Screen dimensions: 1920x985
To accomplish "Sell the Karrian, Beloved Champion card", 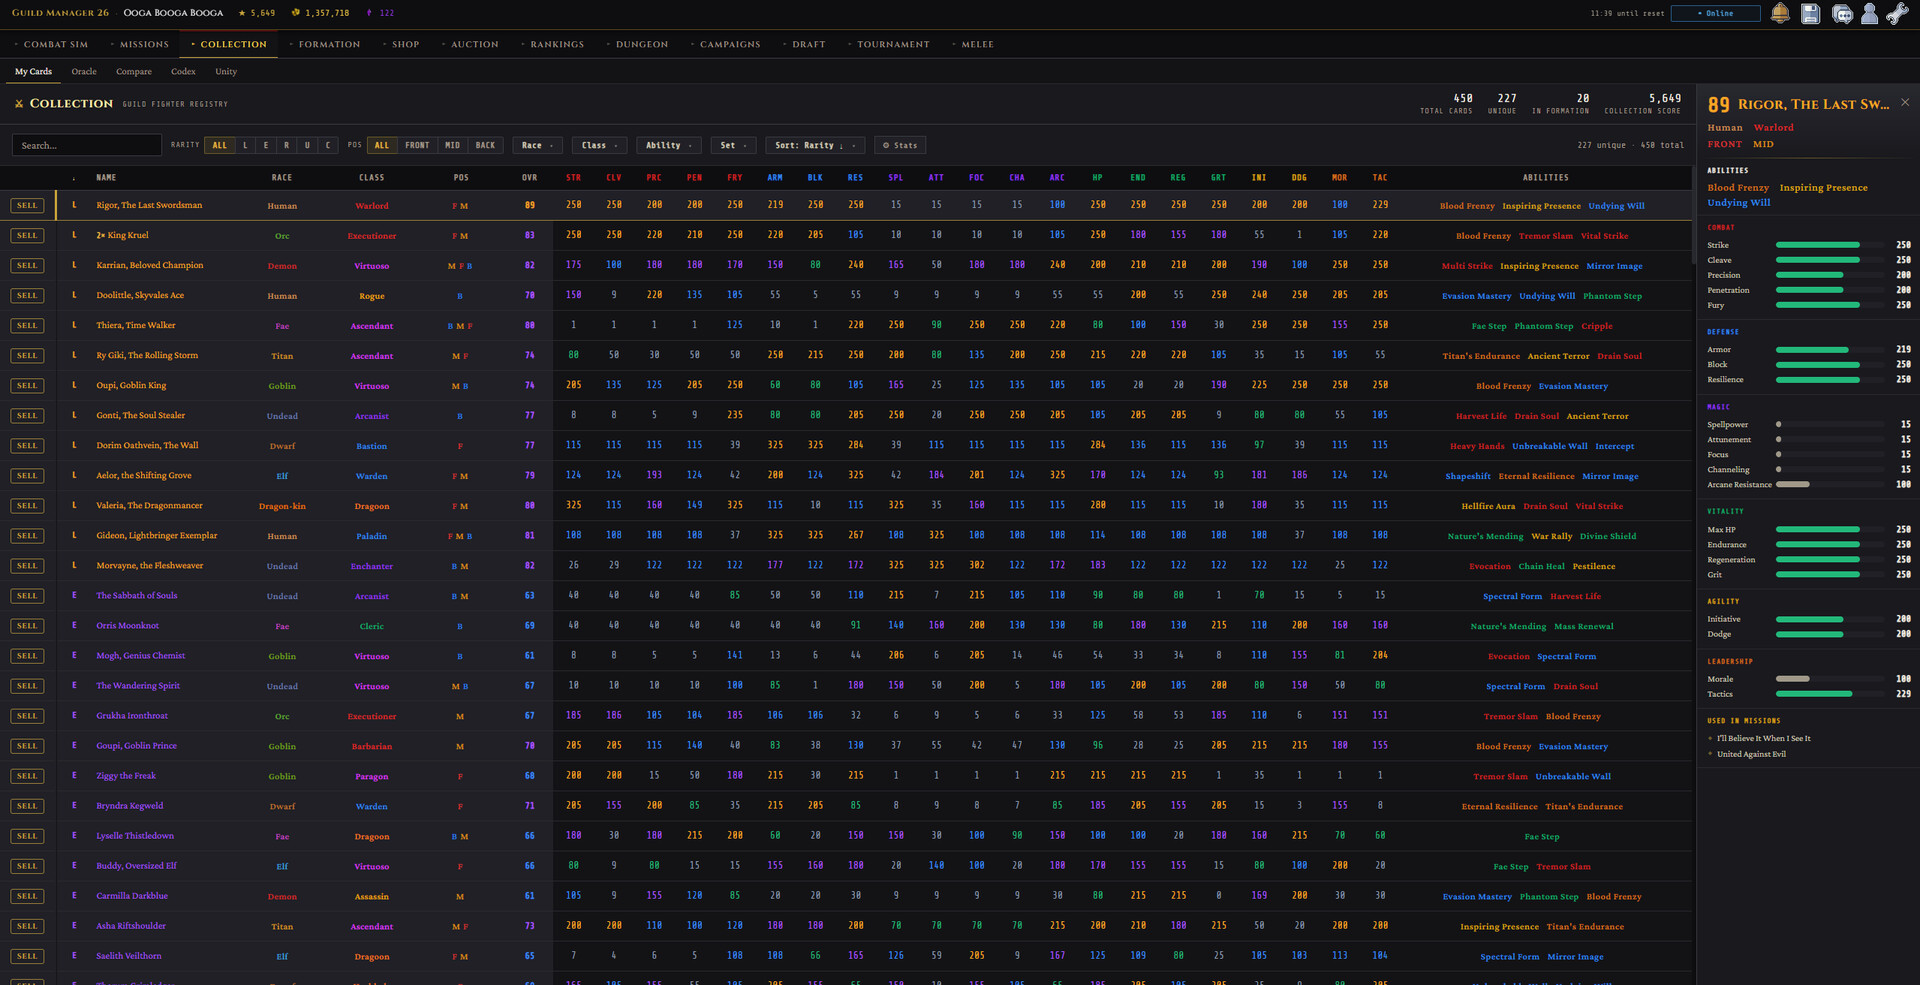I will [x=27, y=266].
